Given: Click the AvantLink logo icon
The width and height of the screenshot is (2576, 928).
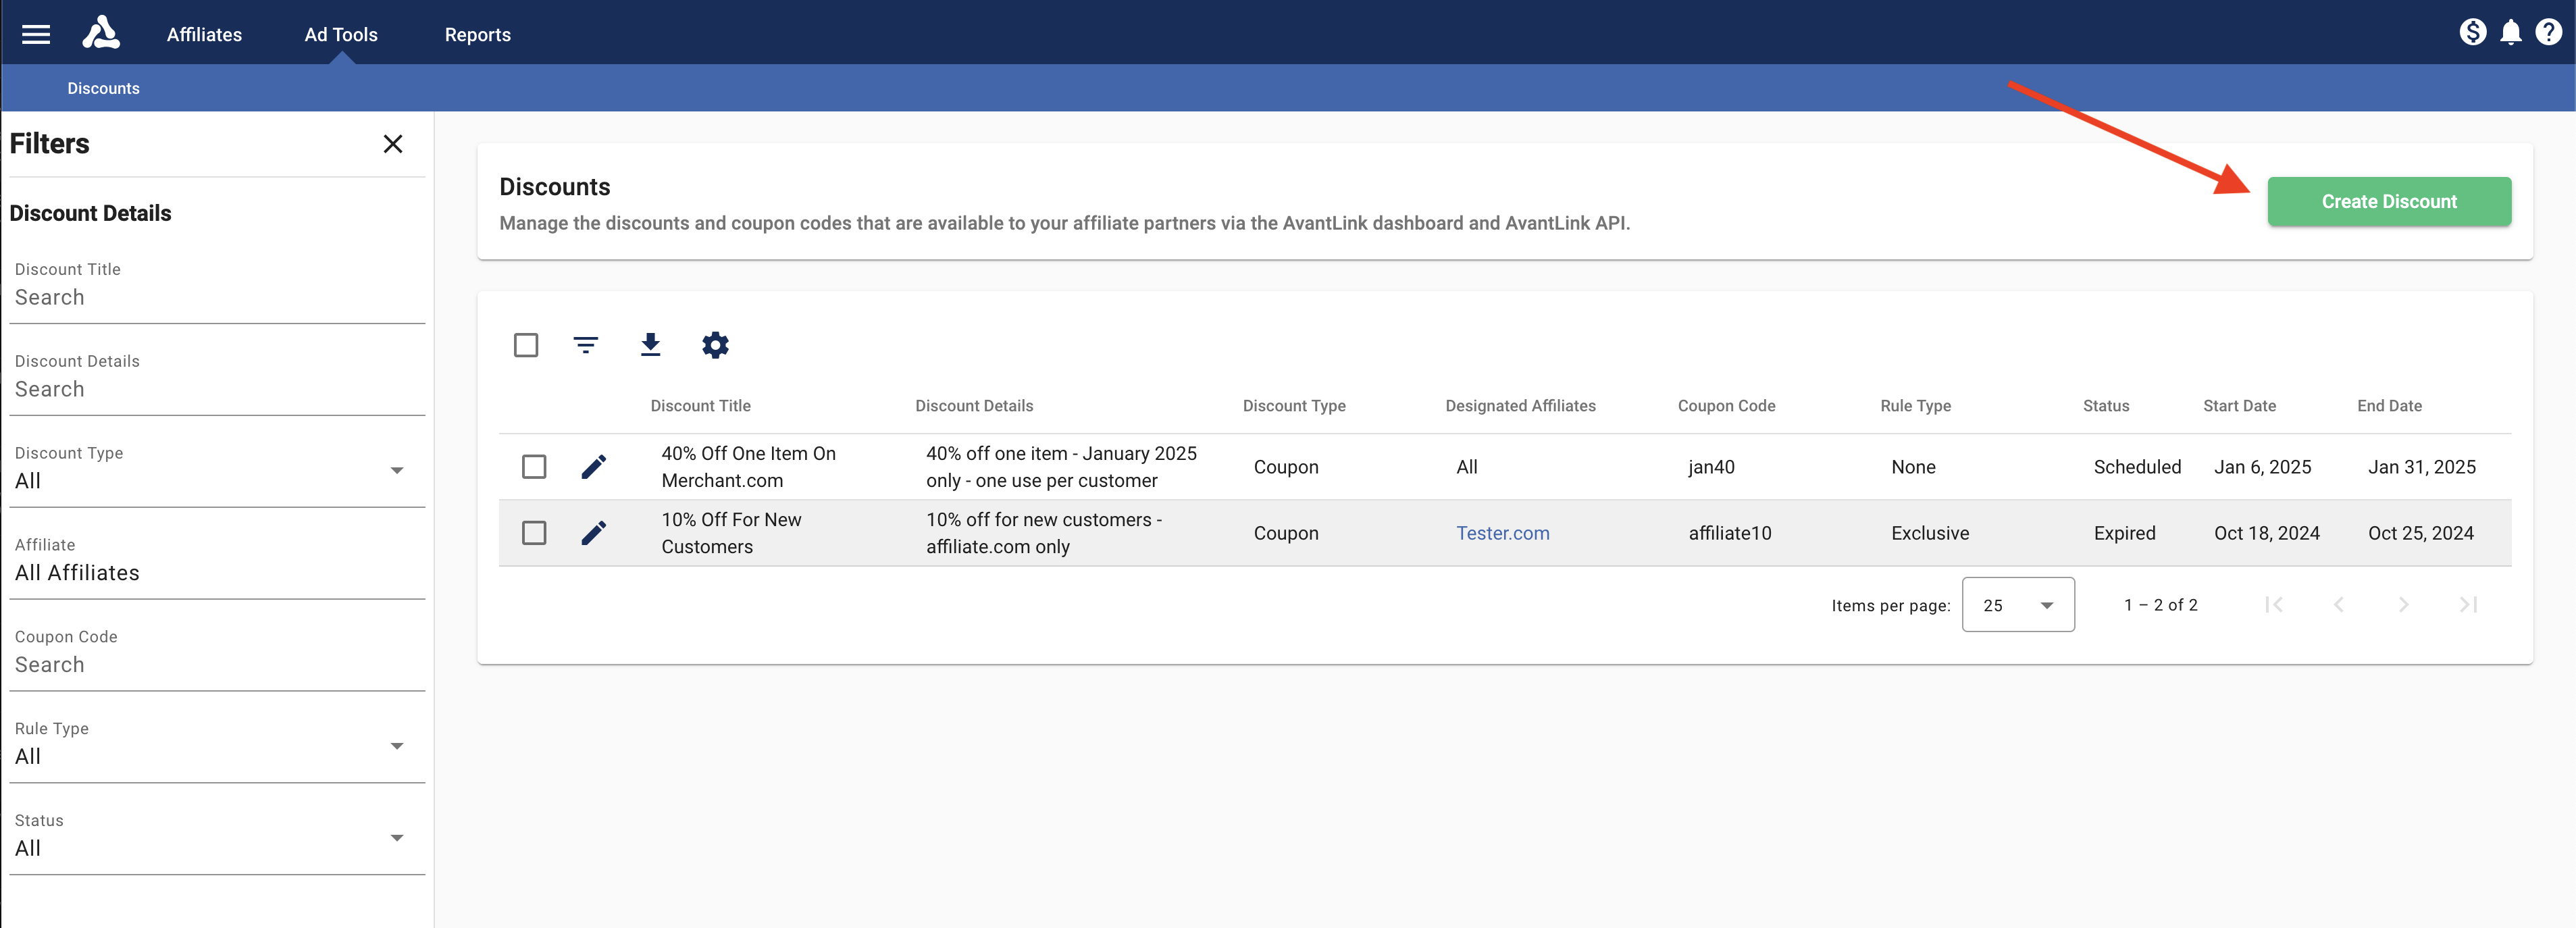Looking at the screenshot, I should [101, 33].
